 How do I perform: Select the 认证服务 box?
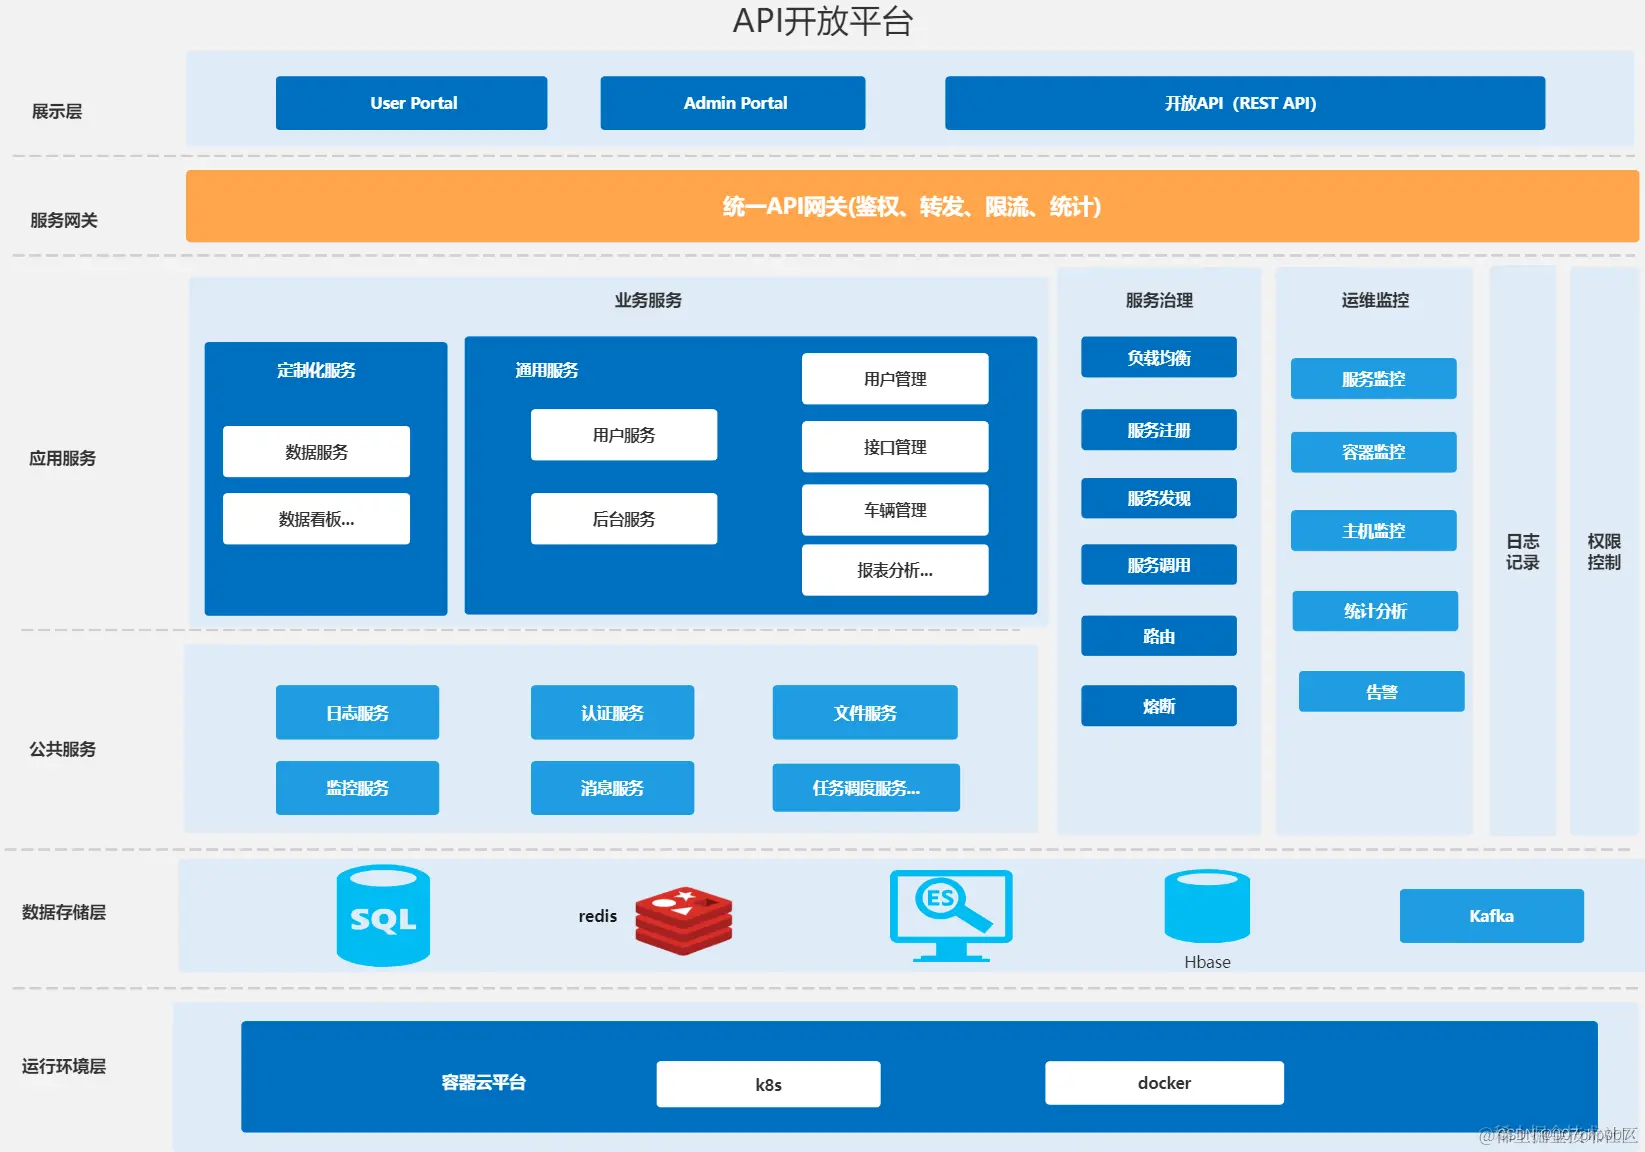click(x=612, y=713)
